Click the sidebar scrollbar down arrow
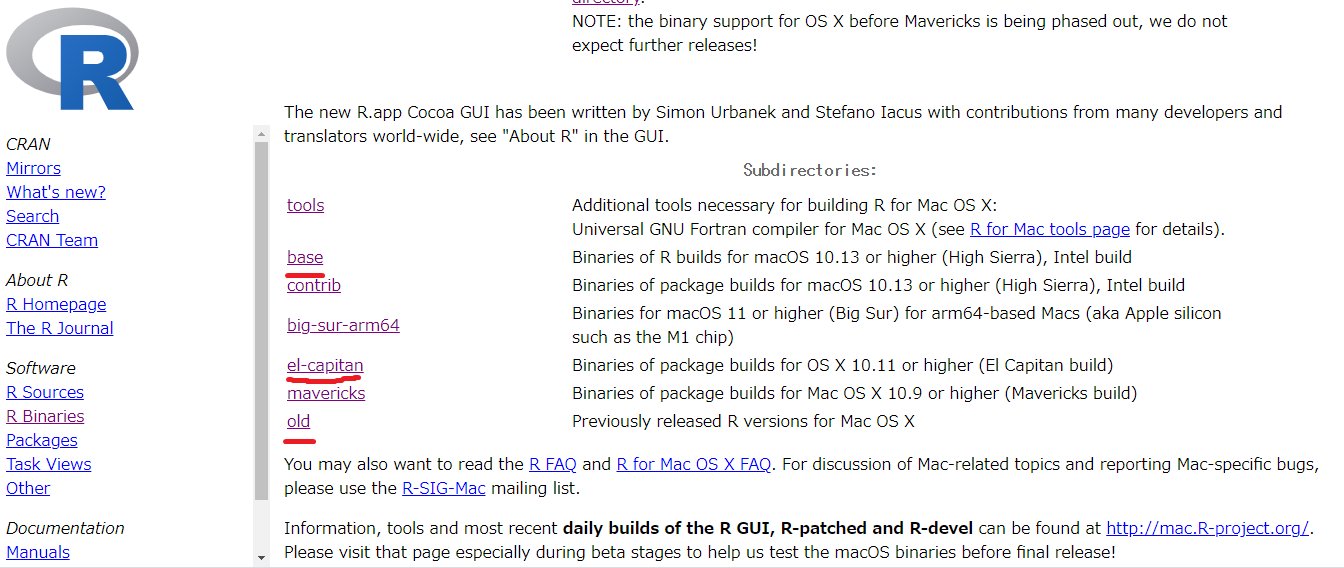 pos(262,557)
